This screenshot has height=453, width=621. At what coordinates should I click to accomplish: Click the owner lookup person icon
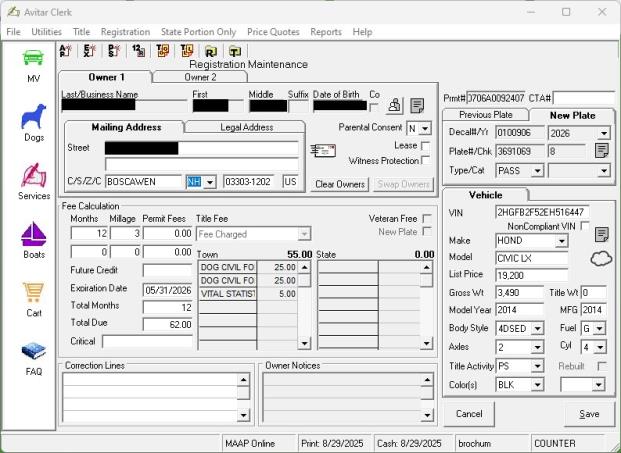[x=394, y=106]
